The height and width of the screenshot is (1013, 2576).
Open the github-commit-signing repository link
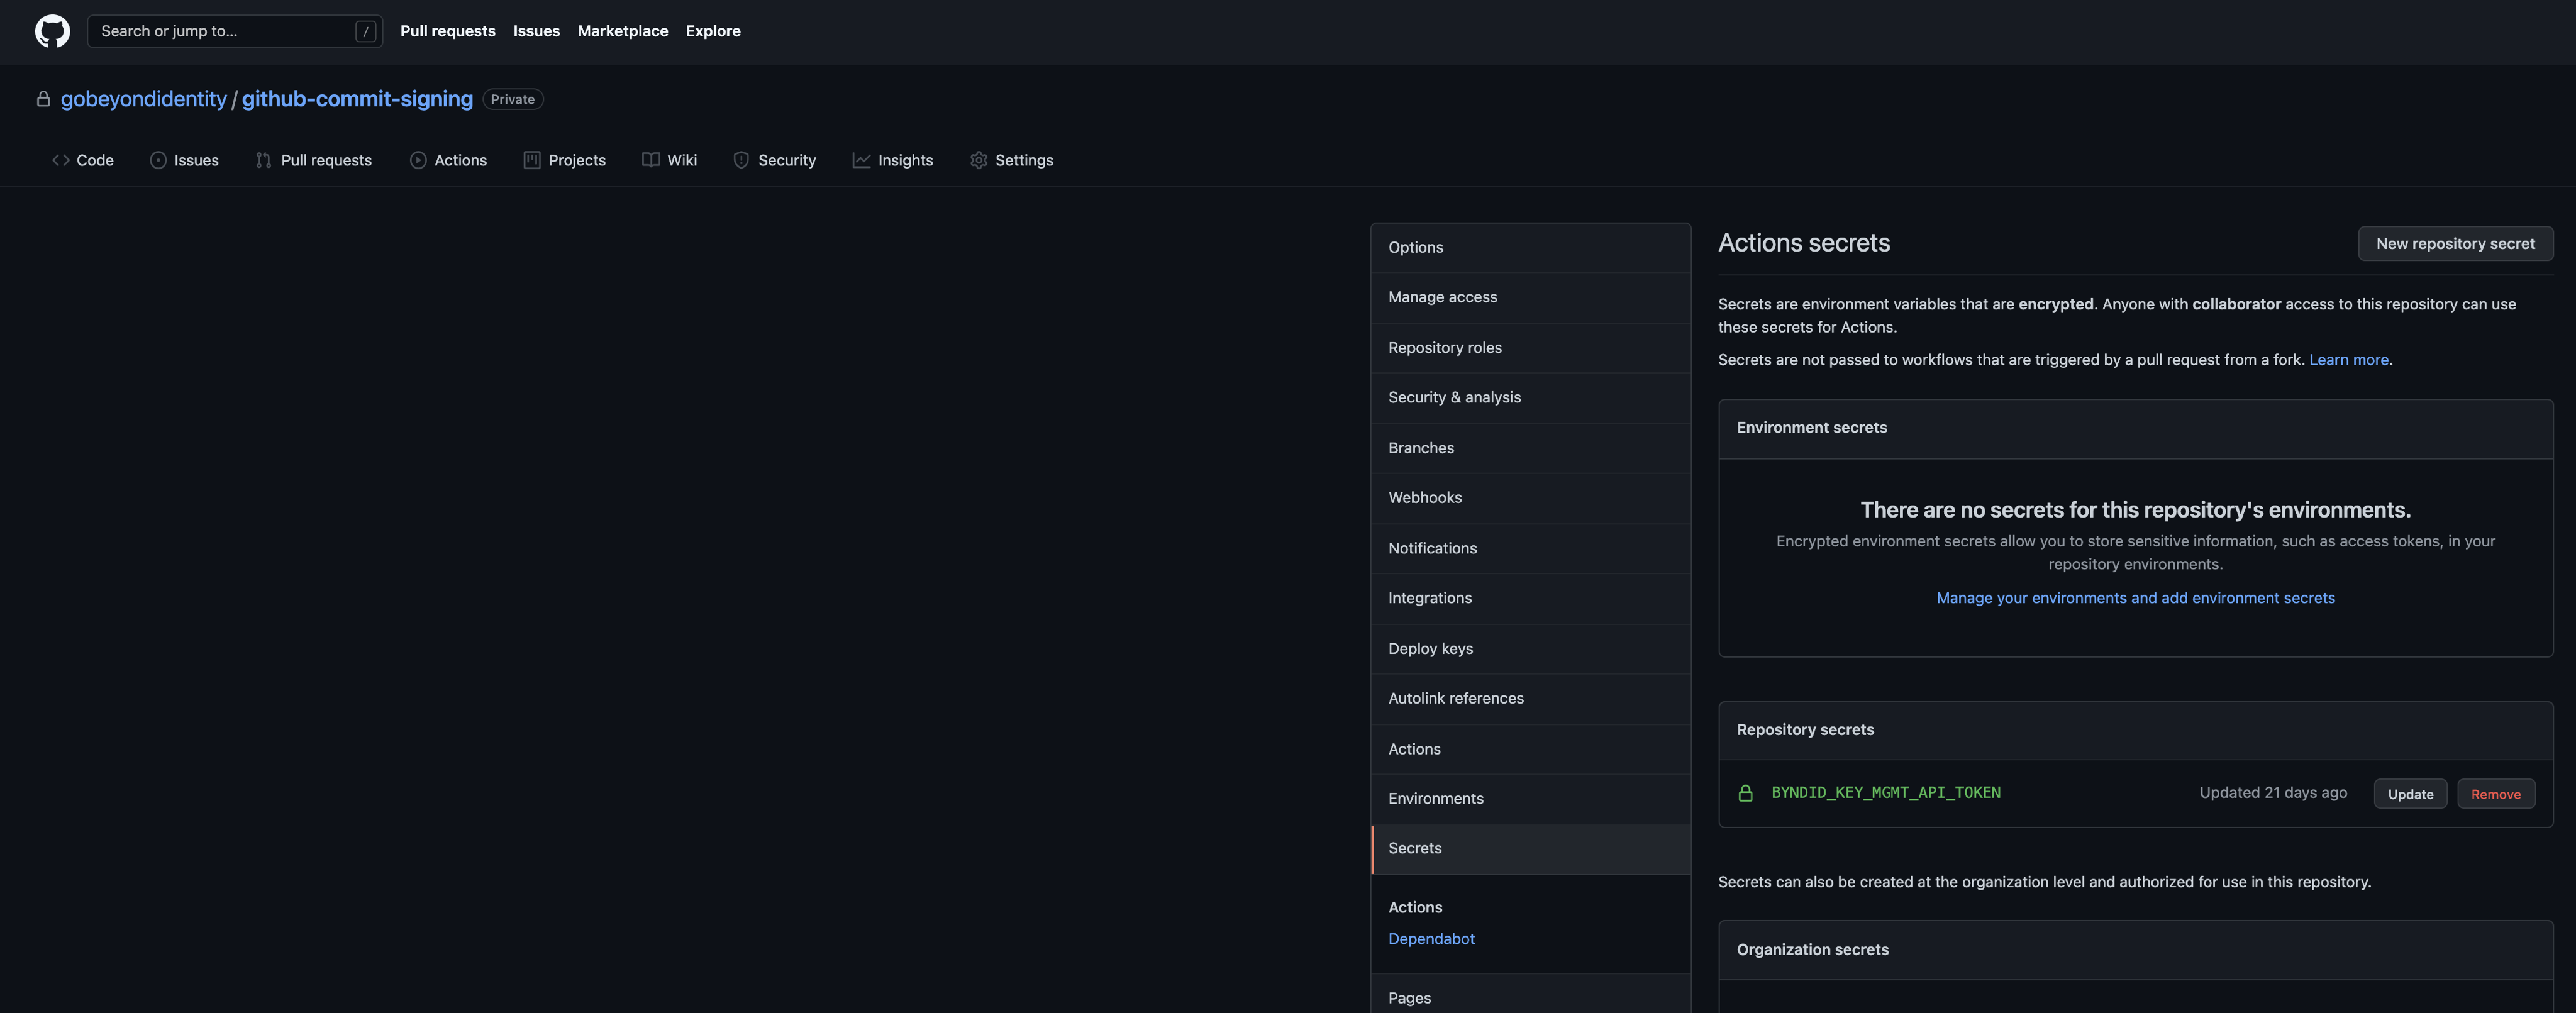coord(357,99)
